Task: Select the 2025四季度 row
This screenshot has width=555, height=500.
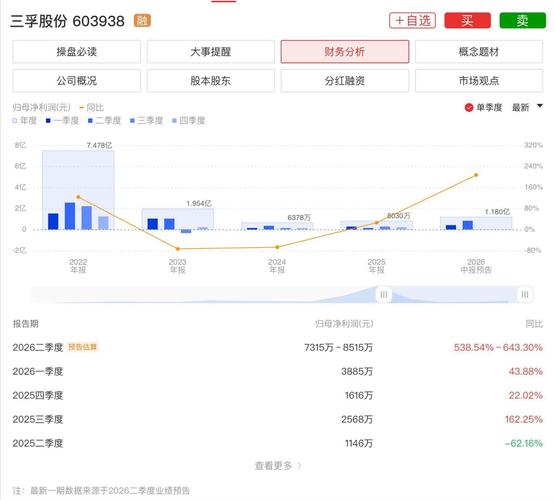Action: pyautogui.click(x=278, y=395)
